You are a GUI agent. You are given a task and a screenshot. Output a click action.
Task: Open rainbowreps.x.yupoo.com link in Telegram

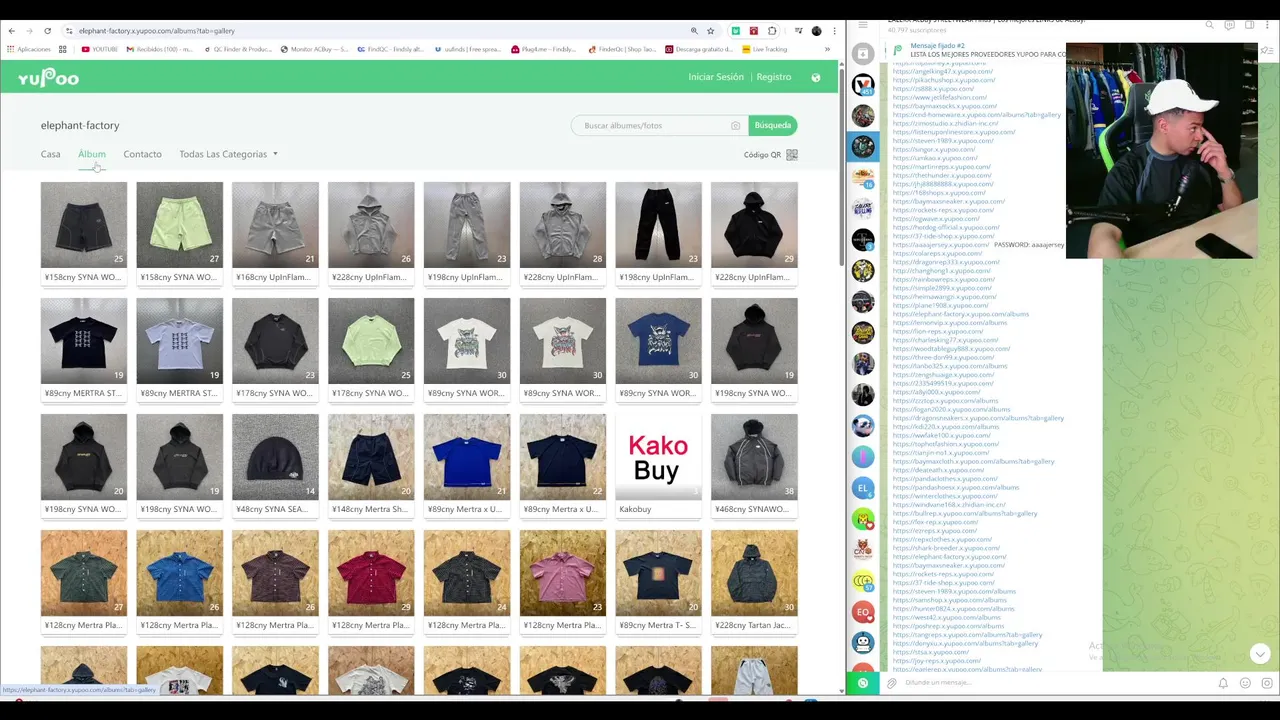pyautogui.click(x=944, y=279)
